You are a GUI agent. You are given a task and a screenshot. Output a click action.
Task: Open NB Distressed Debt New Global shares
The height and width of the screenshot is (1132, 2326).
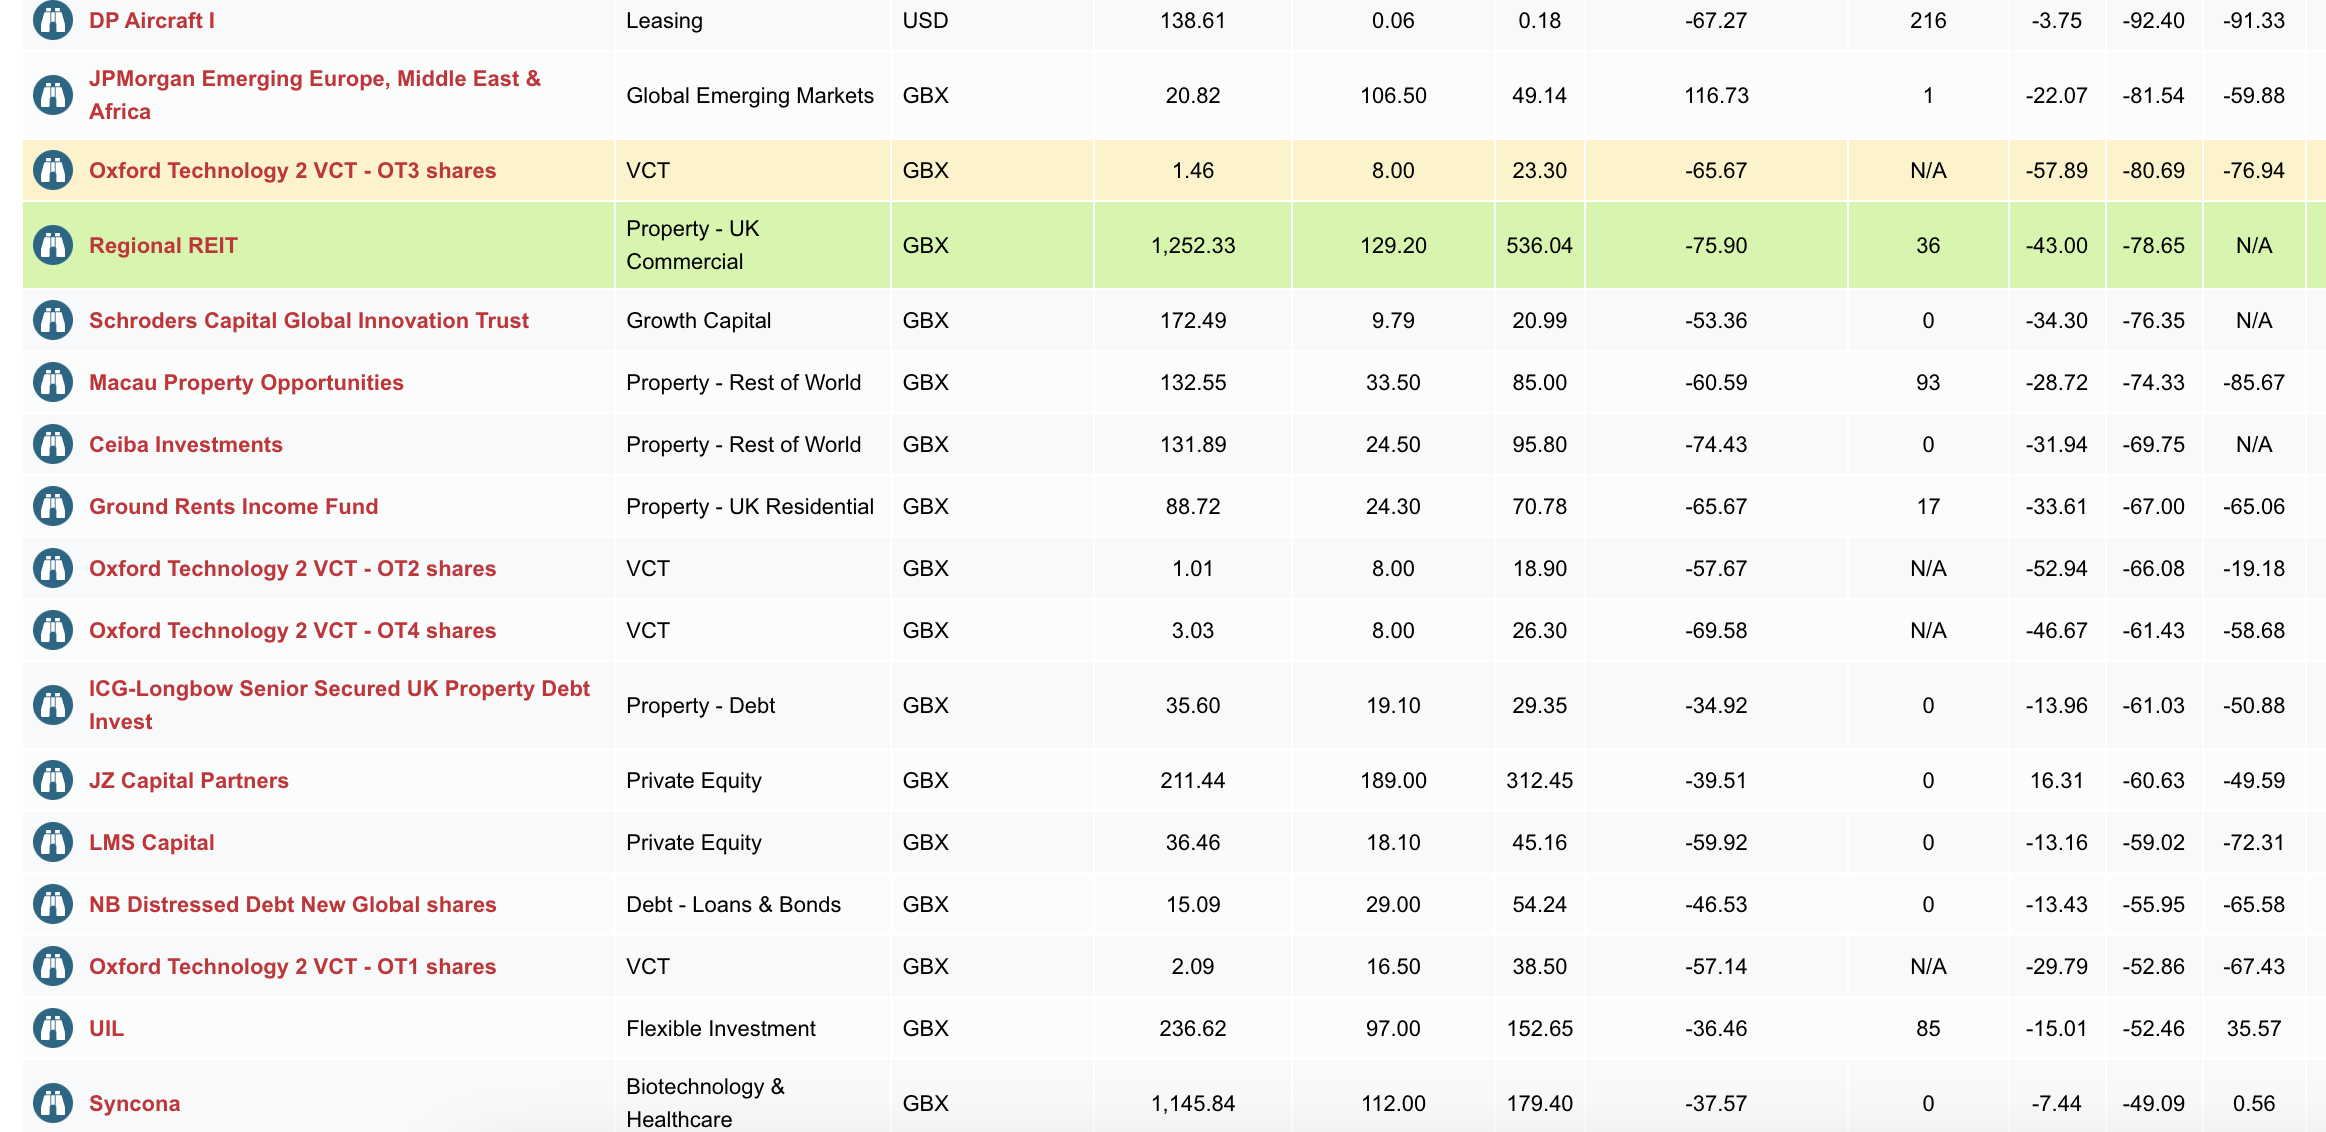coord(292,904)
